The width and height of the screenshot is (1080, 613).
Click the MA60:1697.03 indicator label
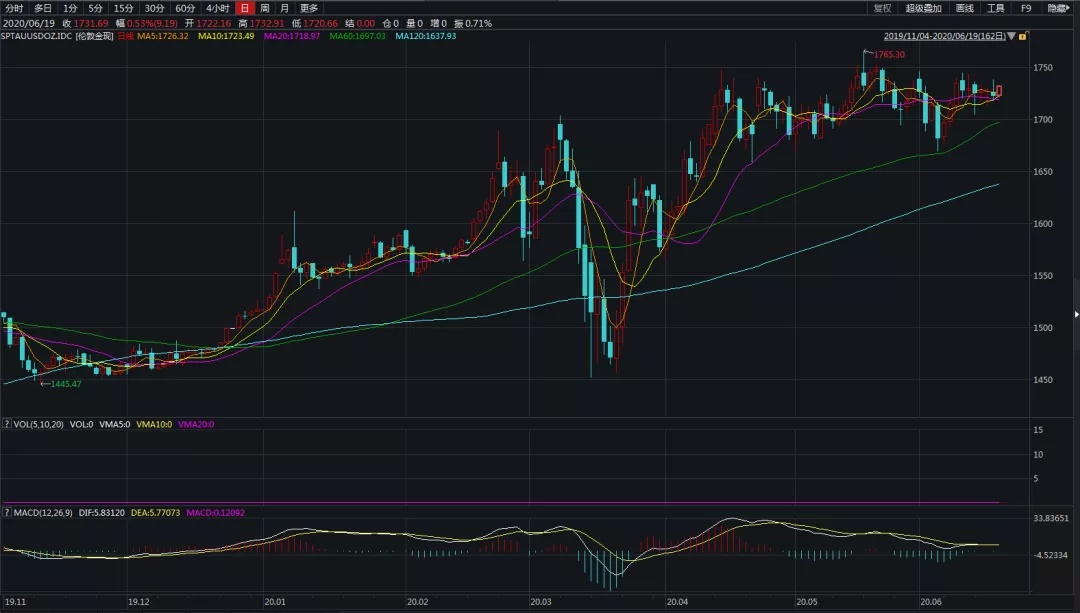pyautogui.click(x=357, y=36)
